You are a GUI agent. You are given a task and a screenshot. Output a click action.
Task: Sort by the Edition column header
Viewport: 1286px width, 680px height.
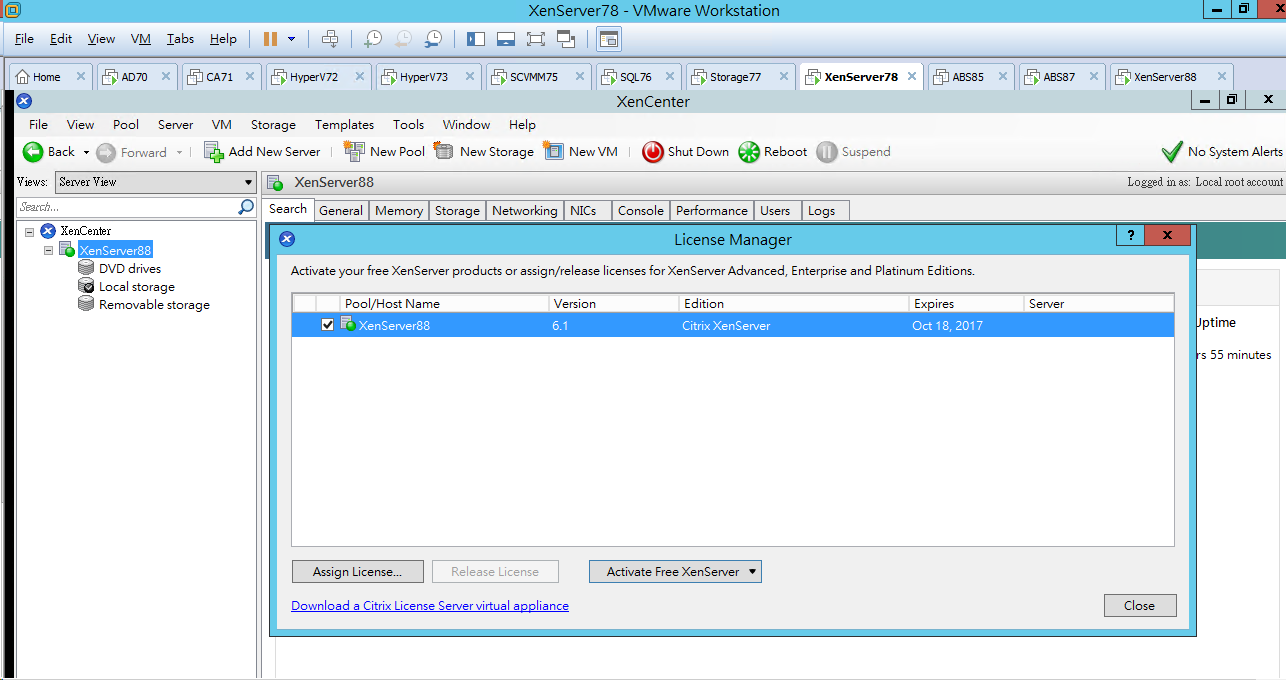[793, 304]
